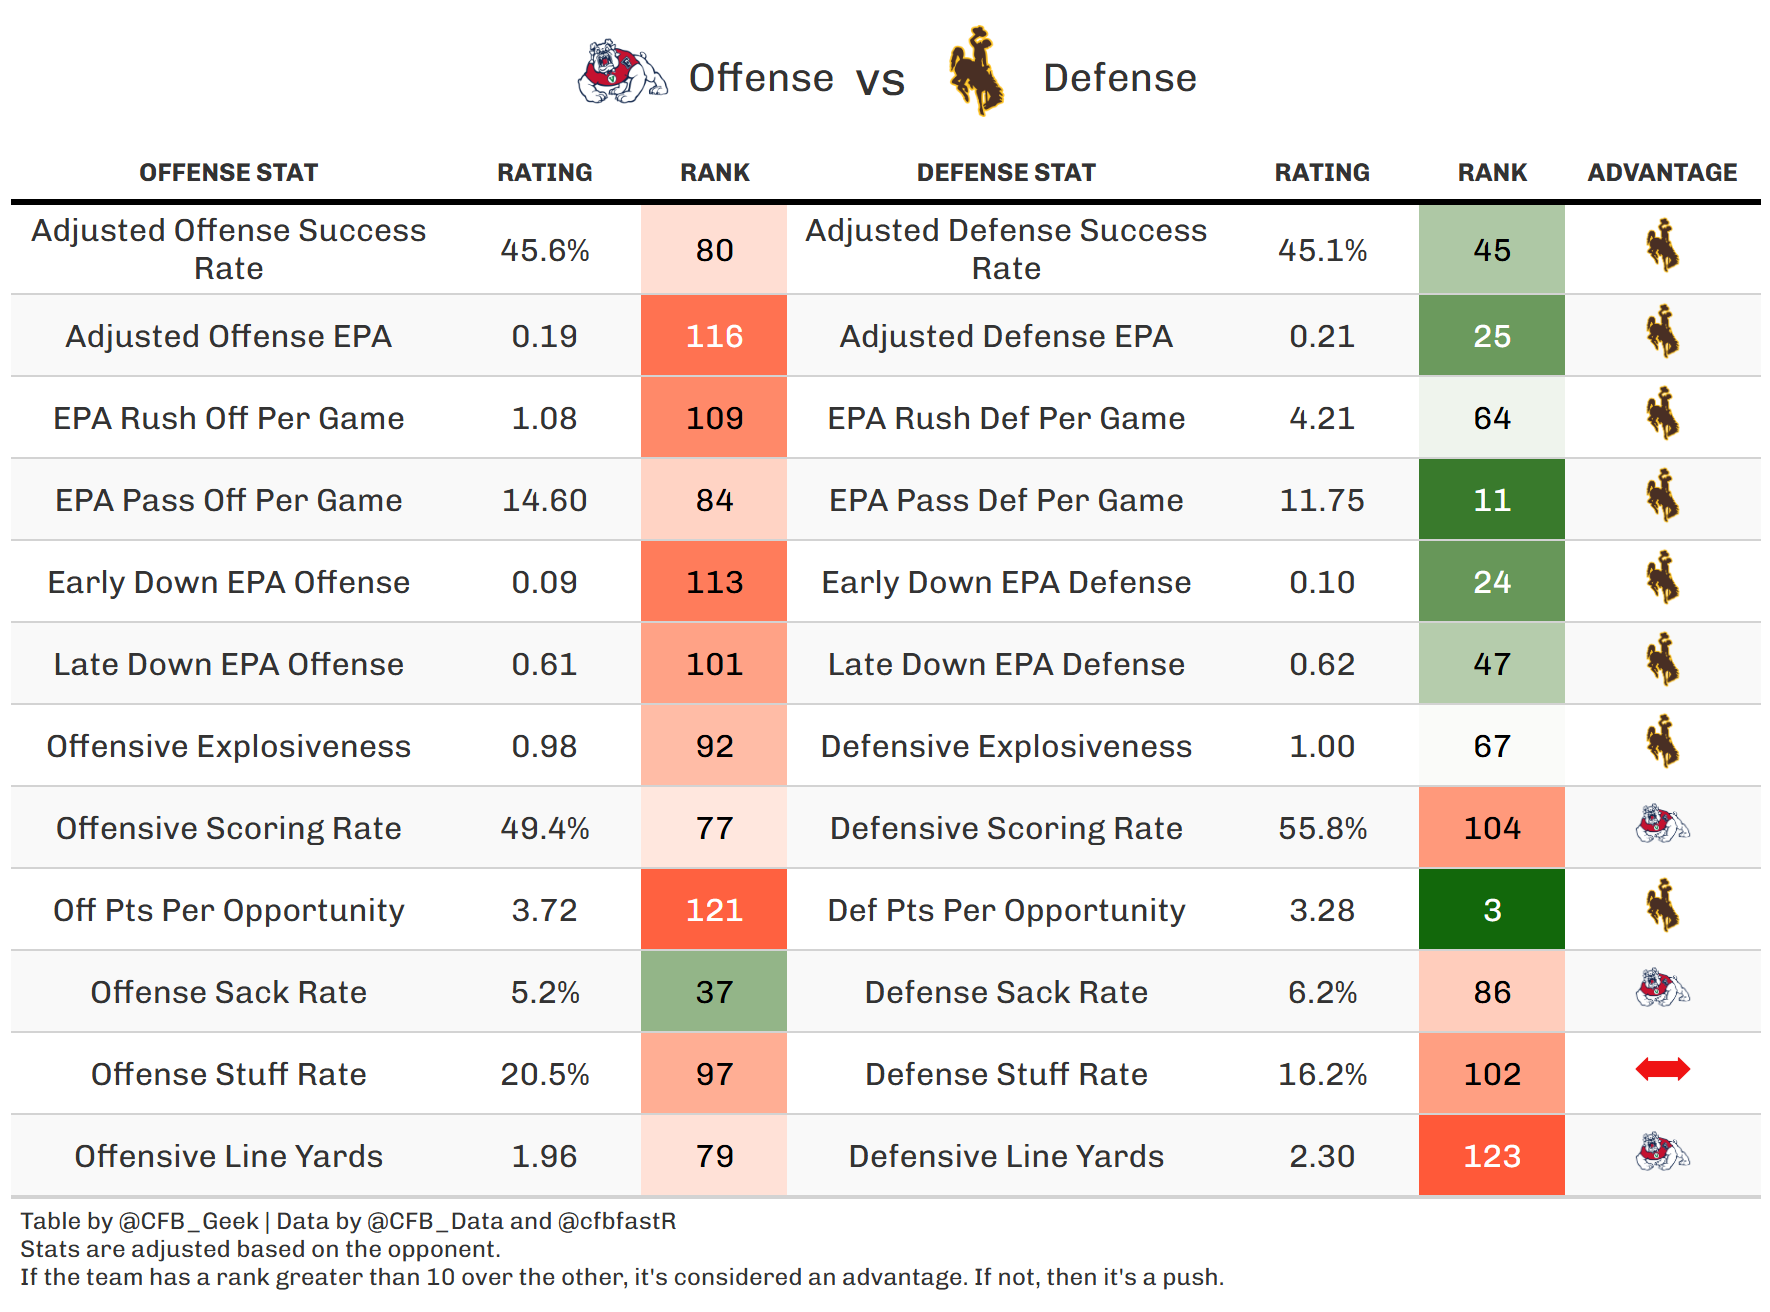The width and height of the screenshot is (1770, 1312).
Task: Click the bulldog advantage icon for Defensive Line Yards
Action: coord(1662,1153)
